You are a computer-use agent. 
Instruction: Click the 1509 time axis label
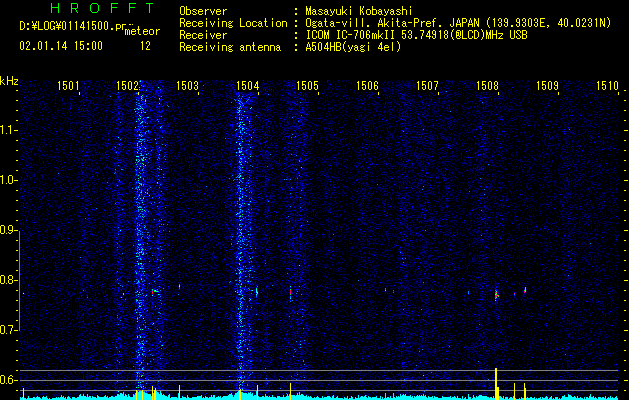click(547, 86)
